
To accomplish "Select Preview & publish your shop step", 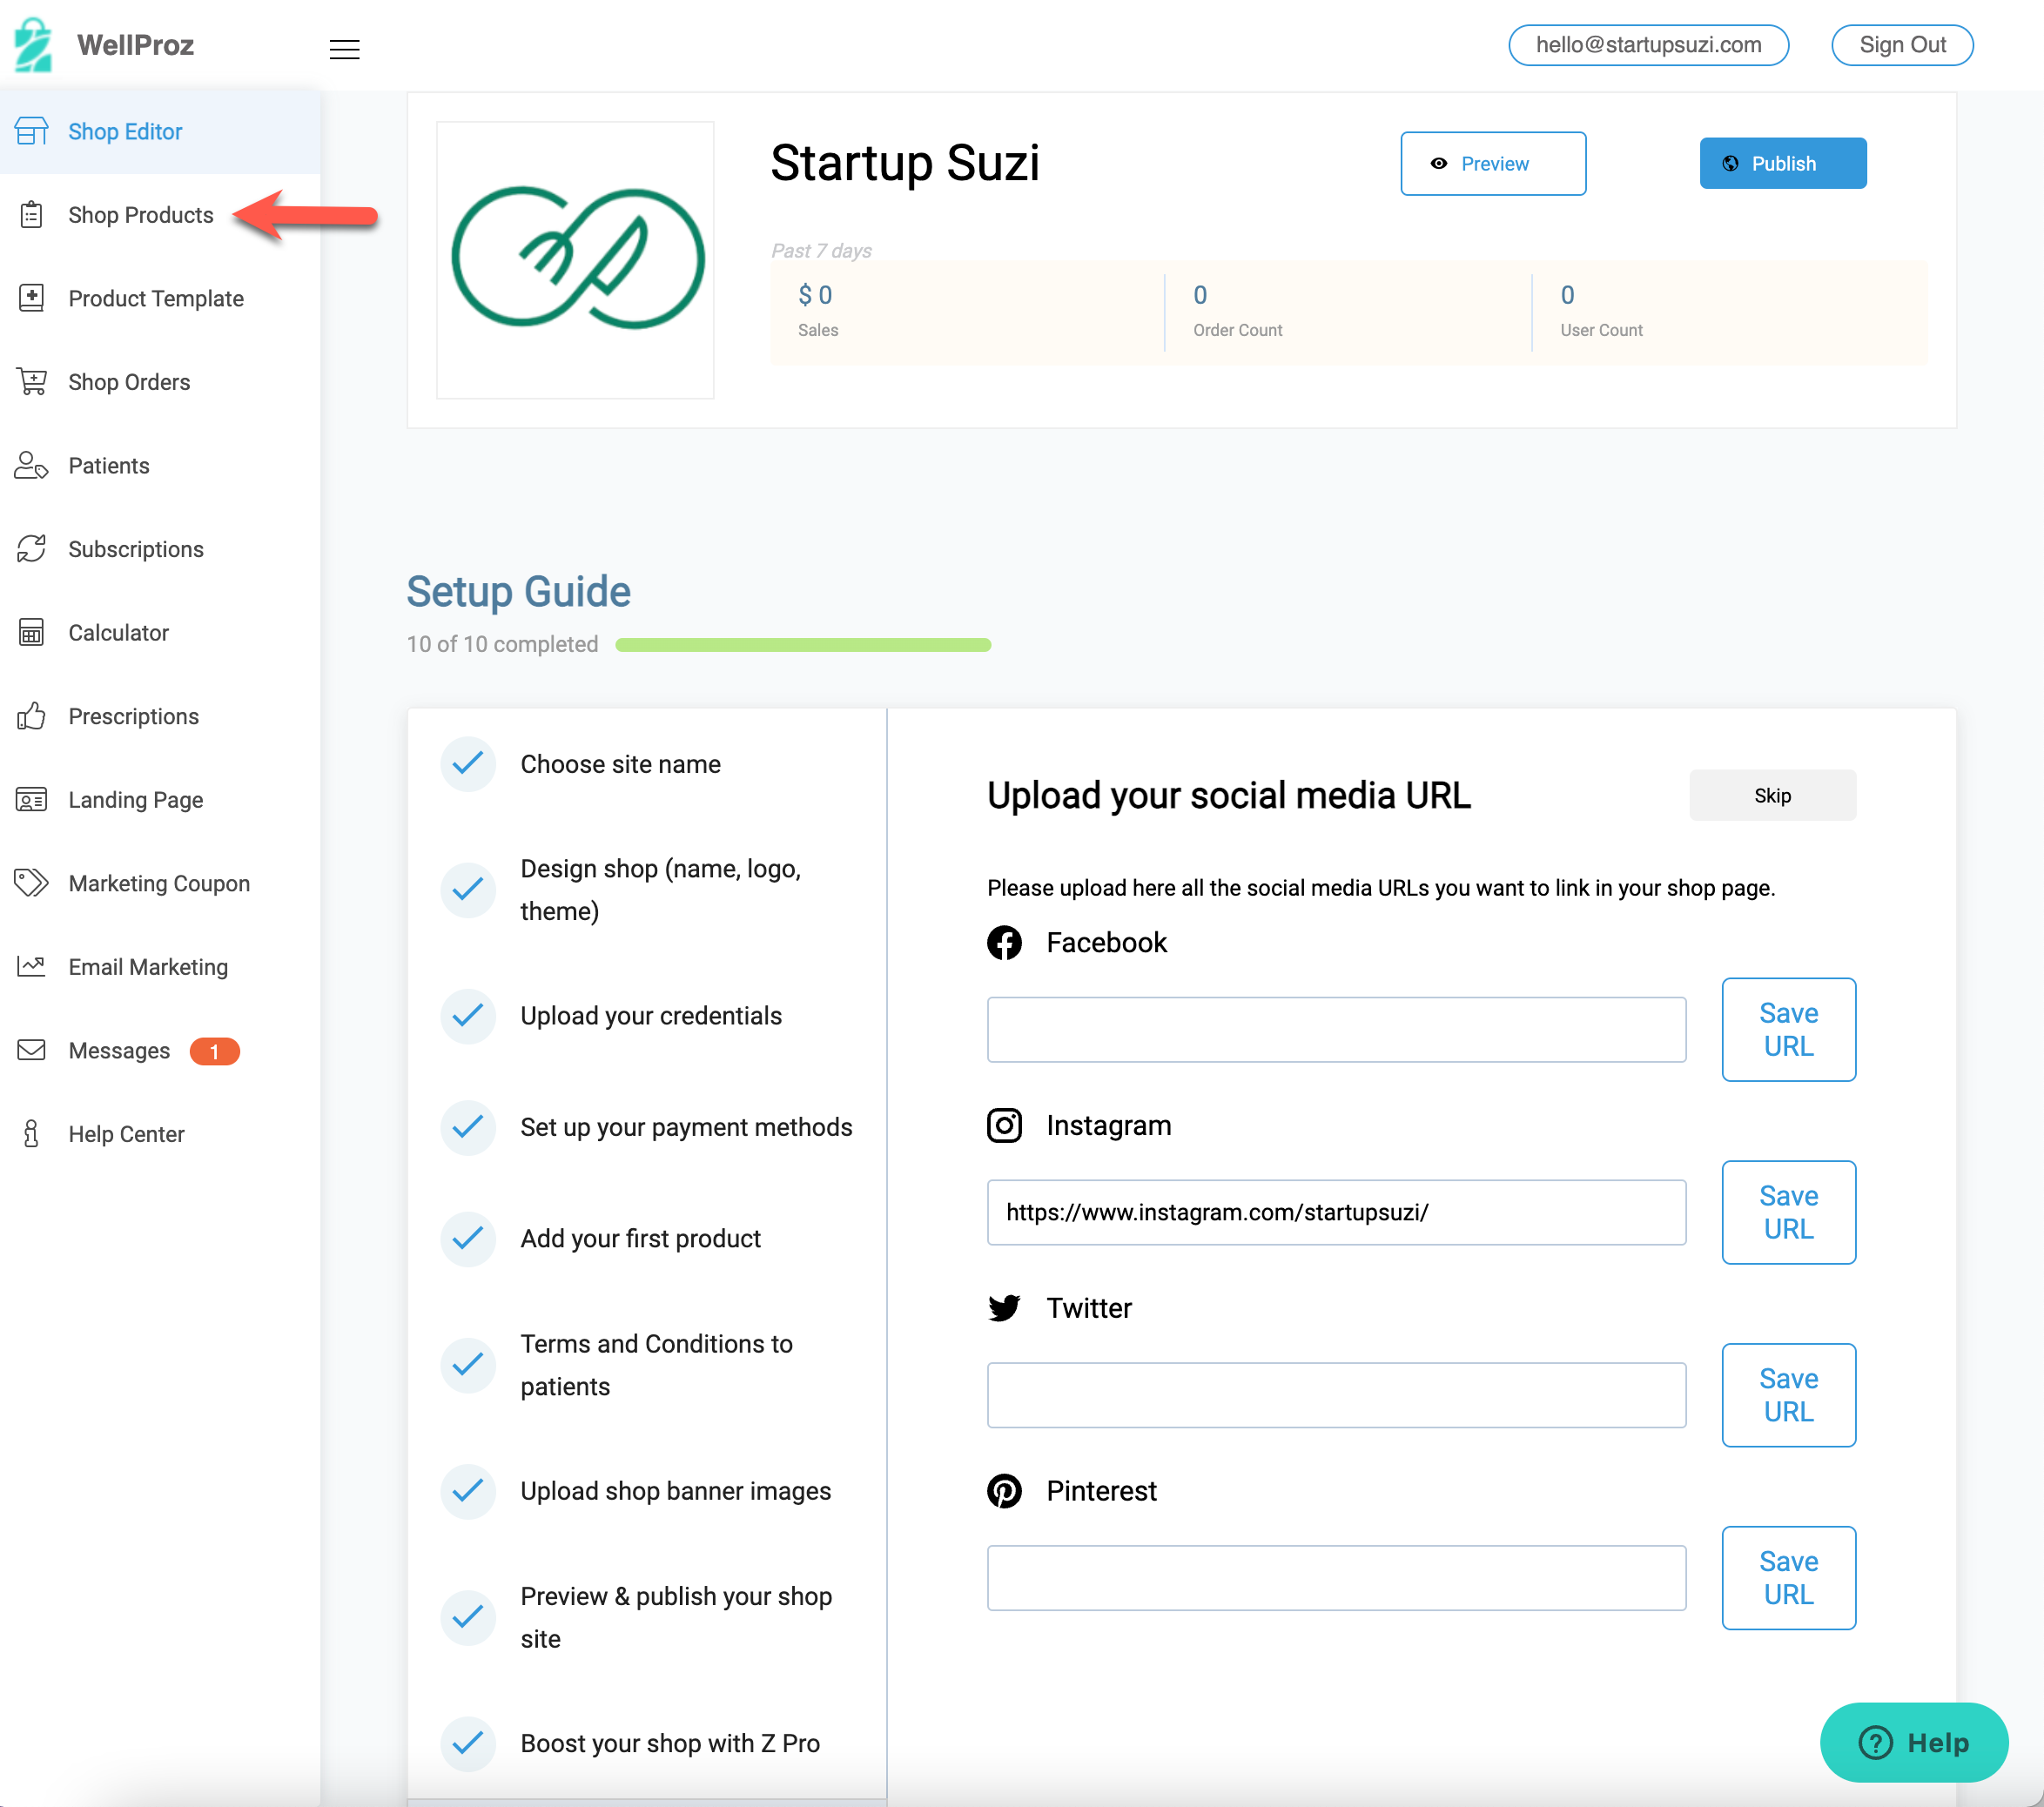I will [647, 1617].
